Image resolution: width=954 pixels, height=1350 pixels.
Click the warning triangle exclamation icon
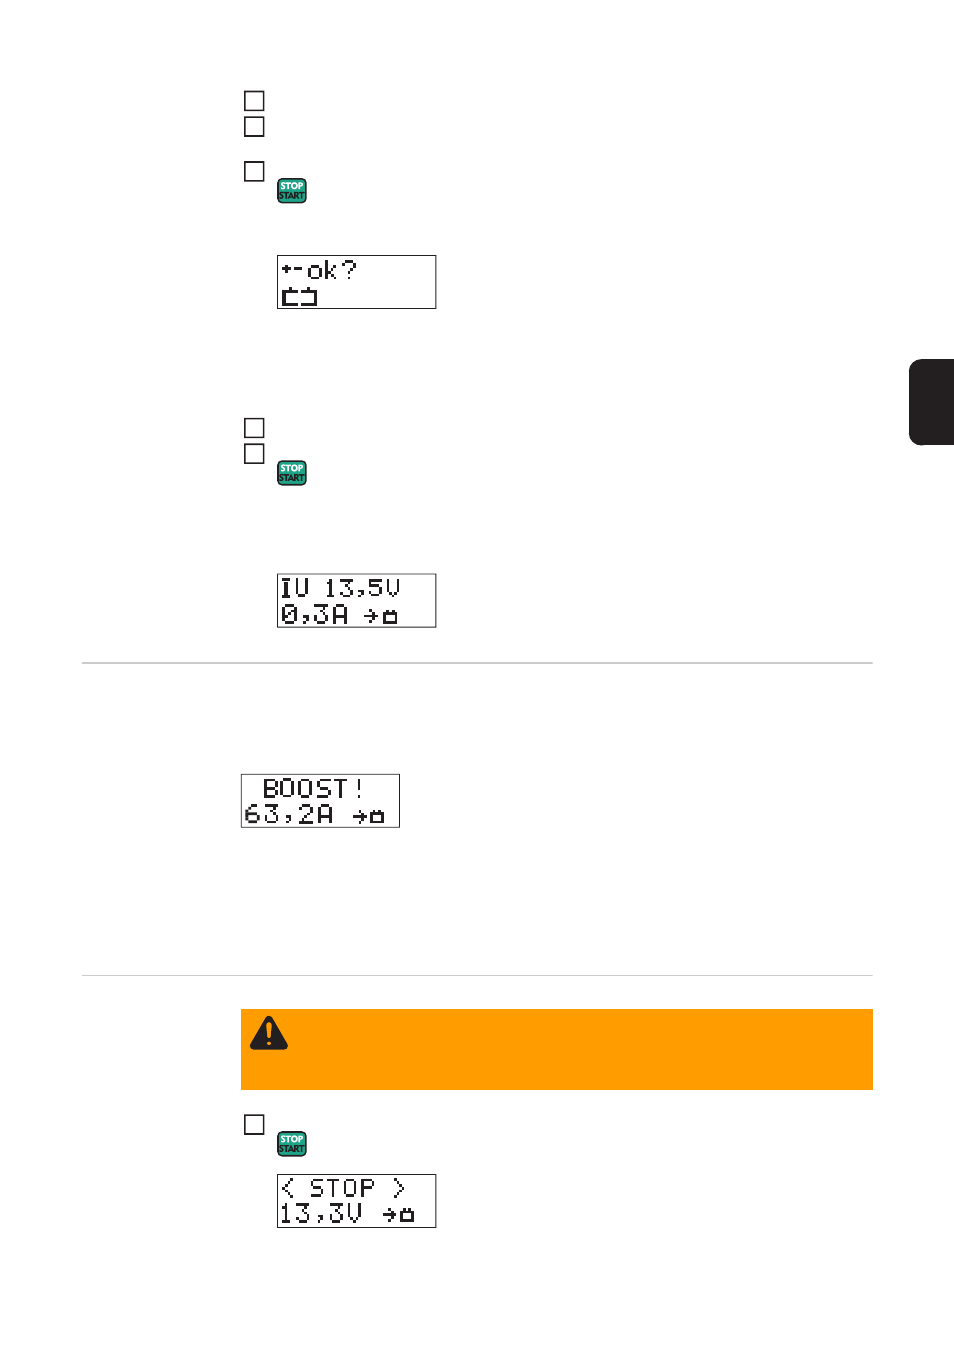point(269,1033)
